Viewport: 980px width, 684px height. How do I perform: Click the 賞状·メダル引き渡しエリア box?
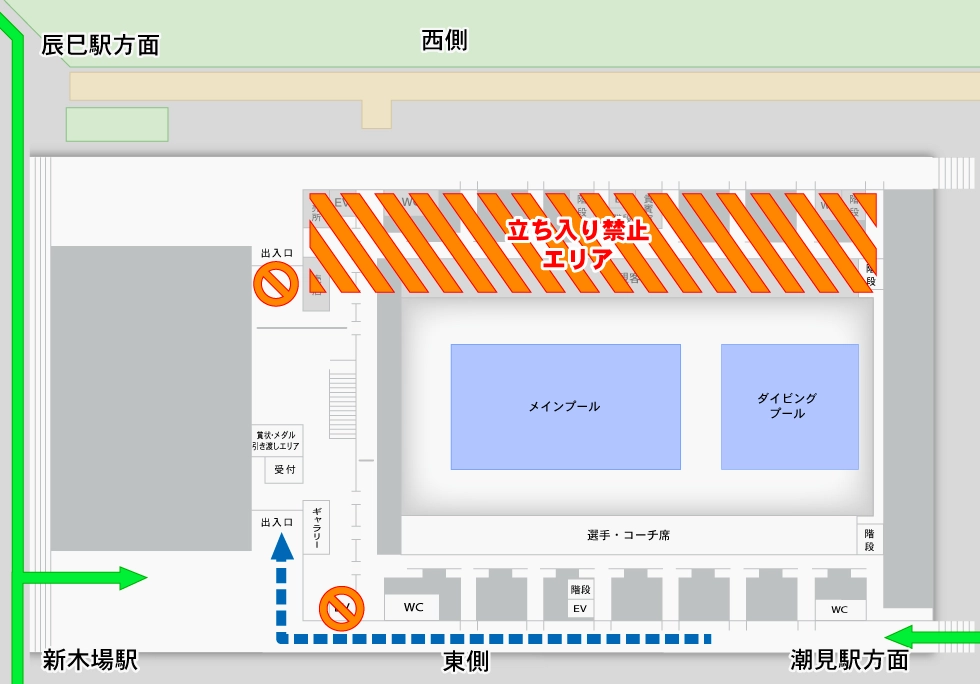276,441
